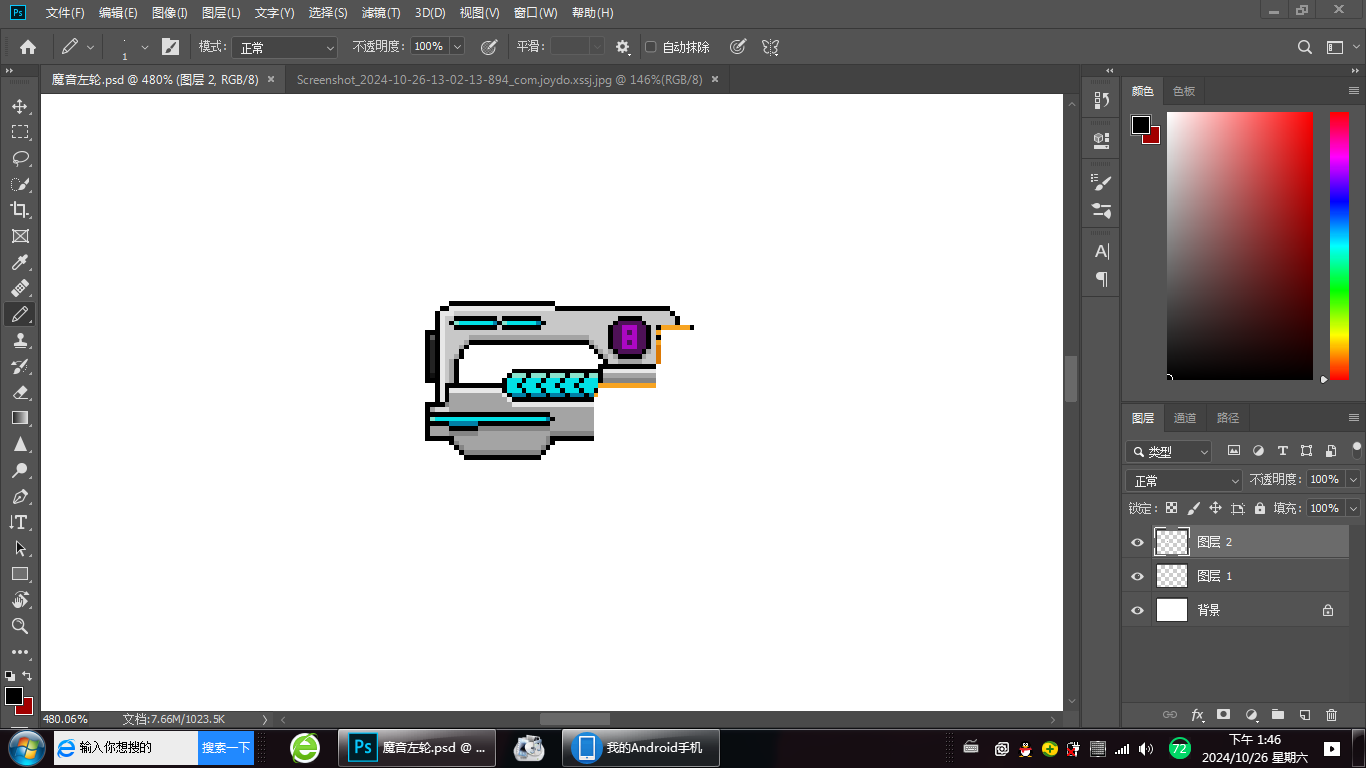Open the 图像(I) menu
The height and width of the screenshot is (768, 1366).
click(x=170, y=13)
